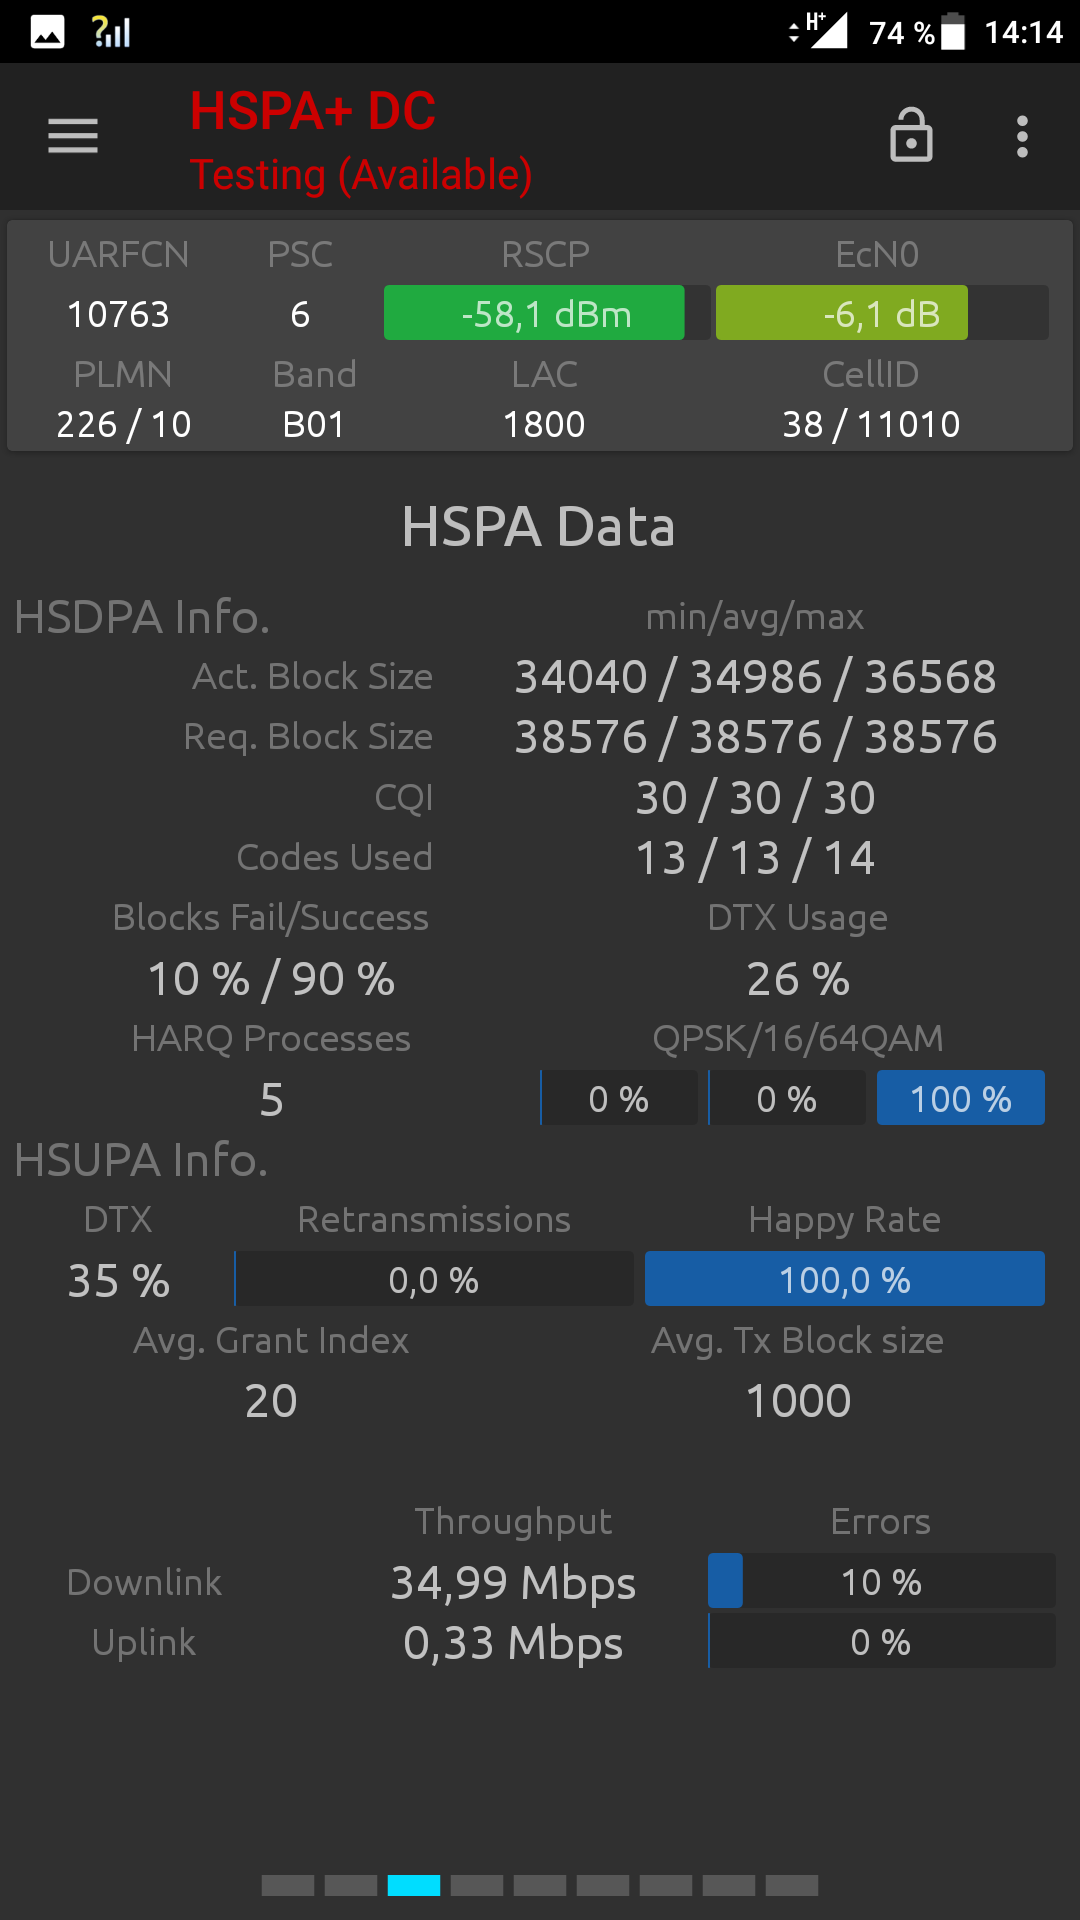Tap the HSPA+ DC network title
The image size is (1080, 1920).
(313, 111)
